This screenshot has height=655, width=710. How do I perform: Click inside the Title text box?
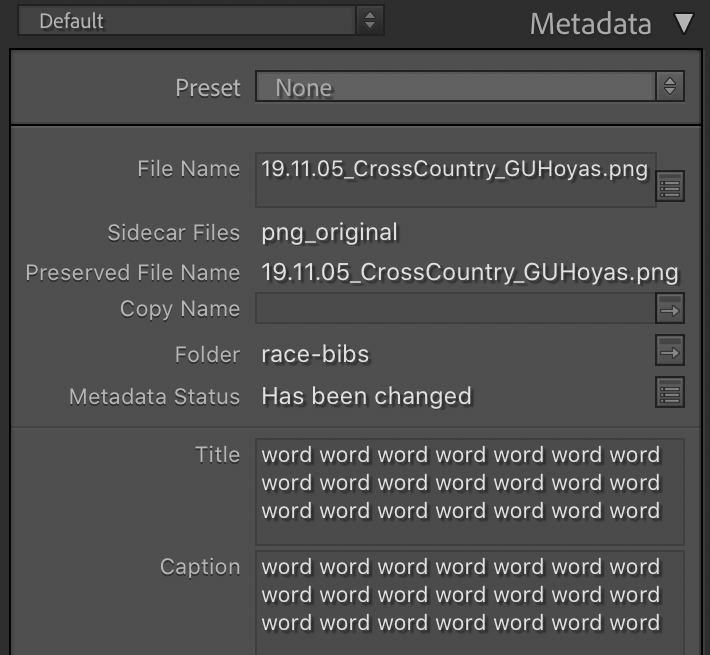point(469,490)
